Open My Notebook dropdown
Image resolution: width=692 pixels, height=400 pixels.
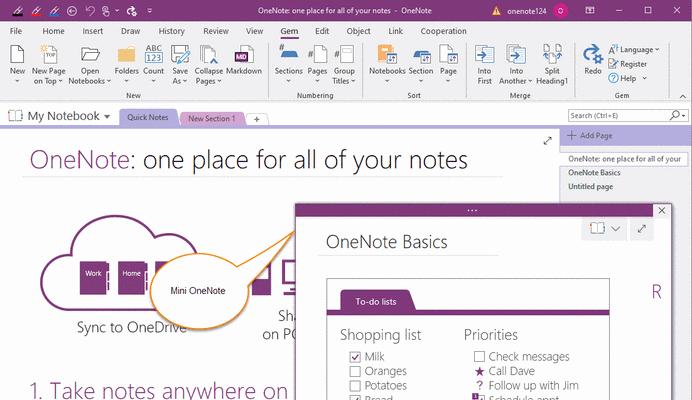coord(107,117)
